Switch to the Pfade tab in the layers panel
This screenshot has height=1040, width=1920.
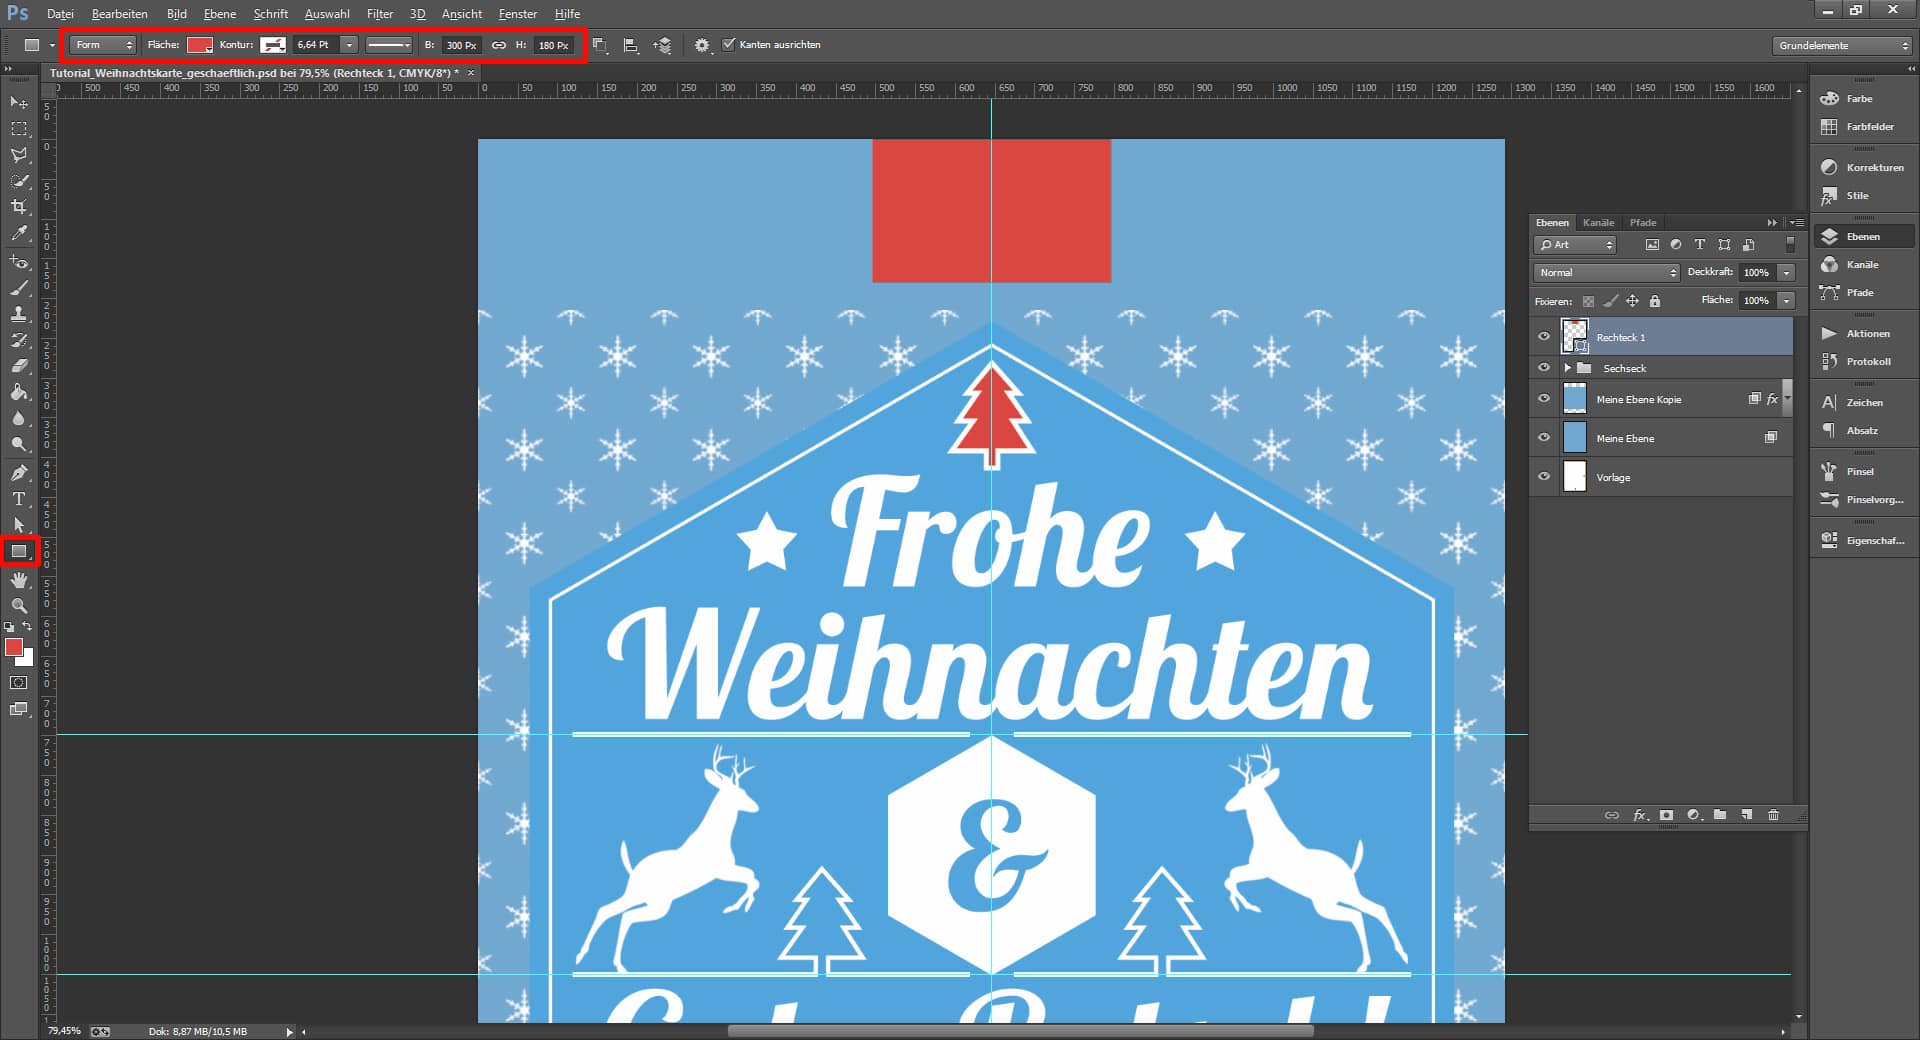pyautogui.click(x=1643, y=222)
